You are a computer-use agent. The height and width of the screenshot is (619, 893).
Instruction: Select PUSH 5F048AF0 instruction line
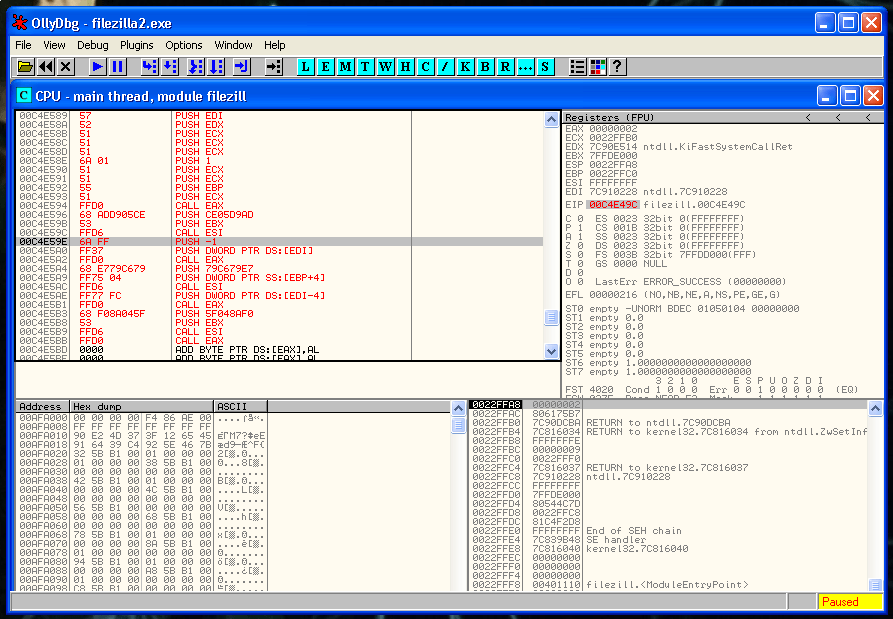[279, 314]
